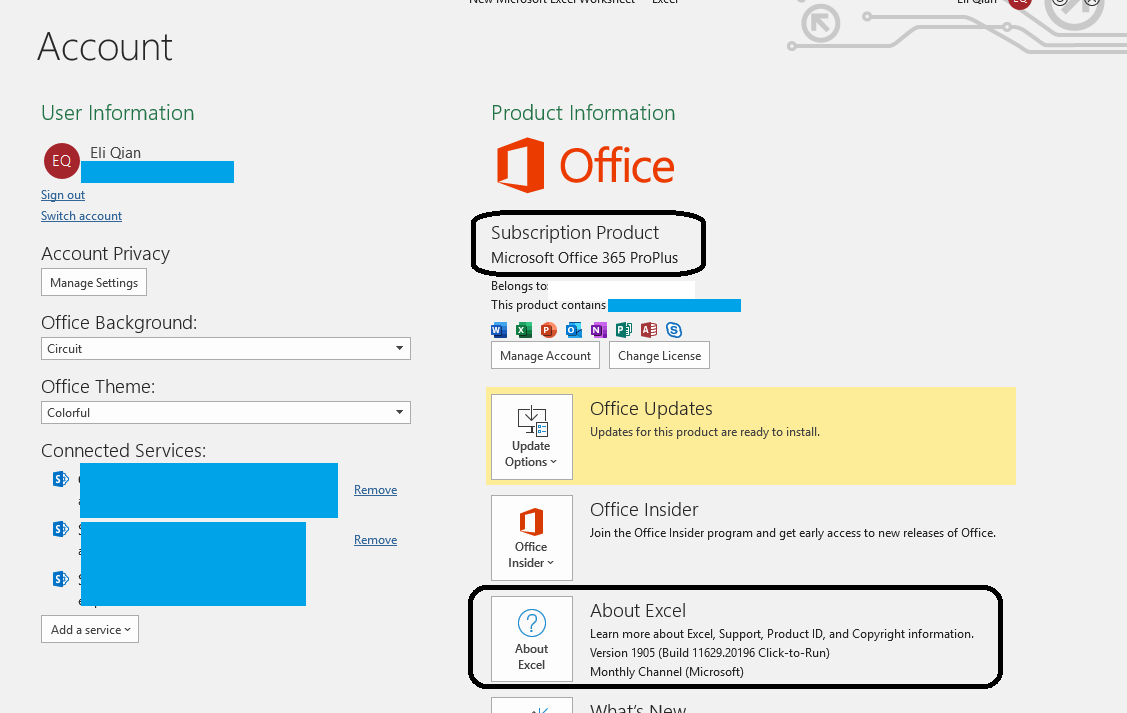
Task: Click the Switch account link
Action: coord(81,216)
